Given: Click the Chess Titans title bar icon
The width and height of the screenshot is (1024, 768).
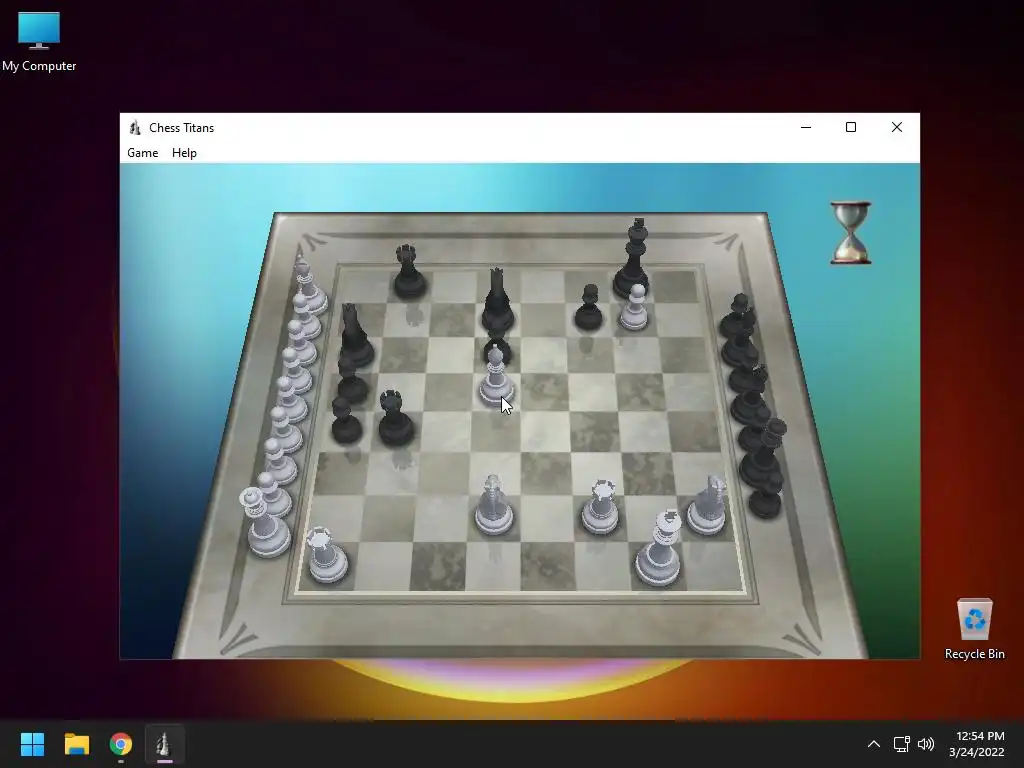Looking at the screenshot, I should pos(135,127).
